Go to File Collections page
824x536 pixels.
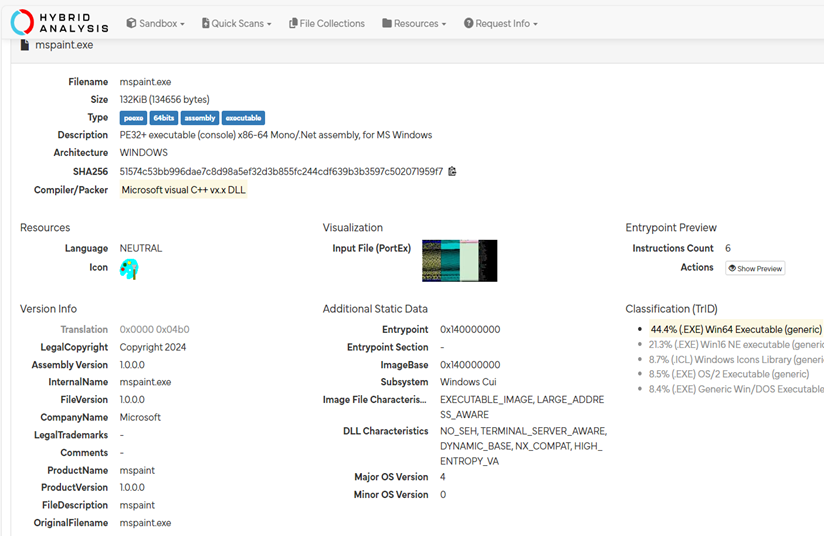(327, 23)
